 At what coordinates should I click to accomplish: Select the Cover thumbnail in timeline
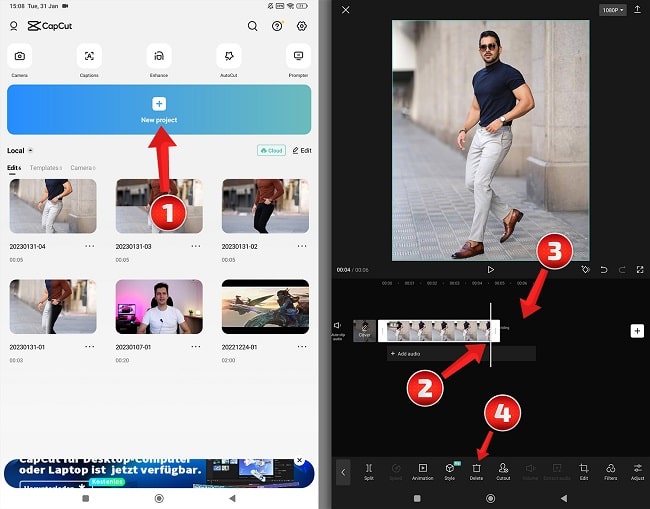pyautogui.click(x=364, y=331)
